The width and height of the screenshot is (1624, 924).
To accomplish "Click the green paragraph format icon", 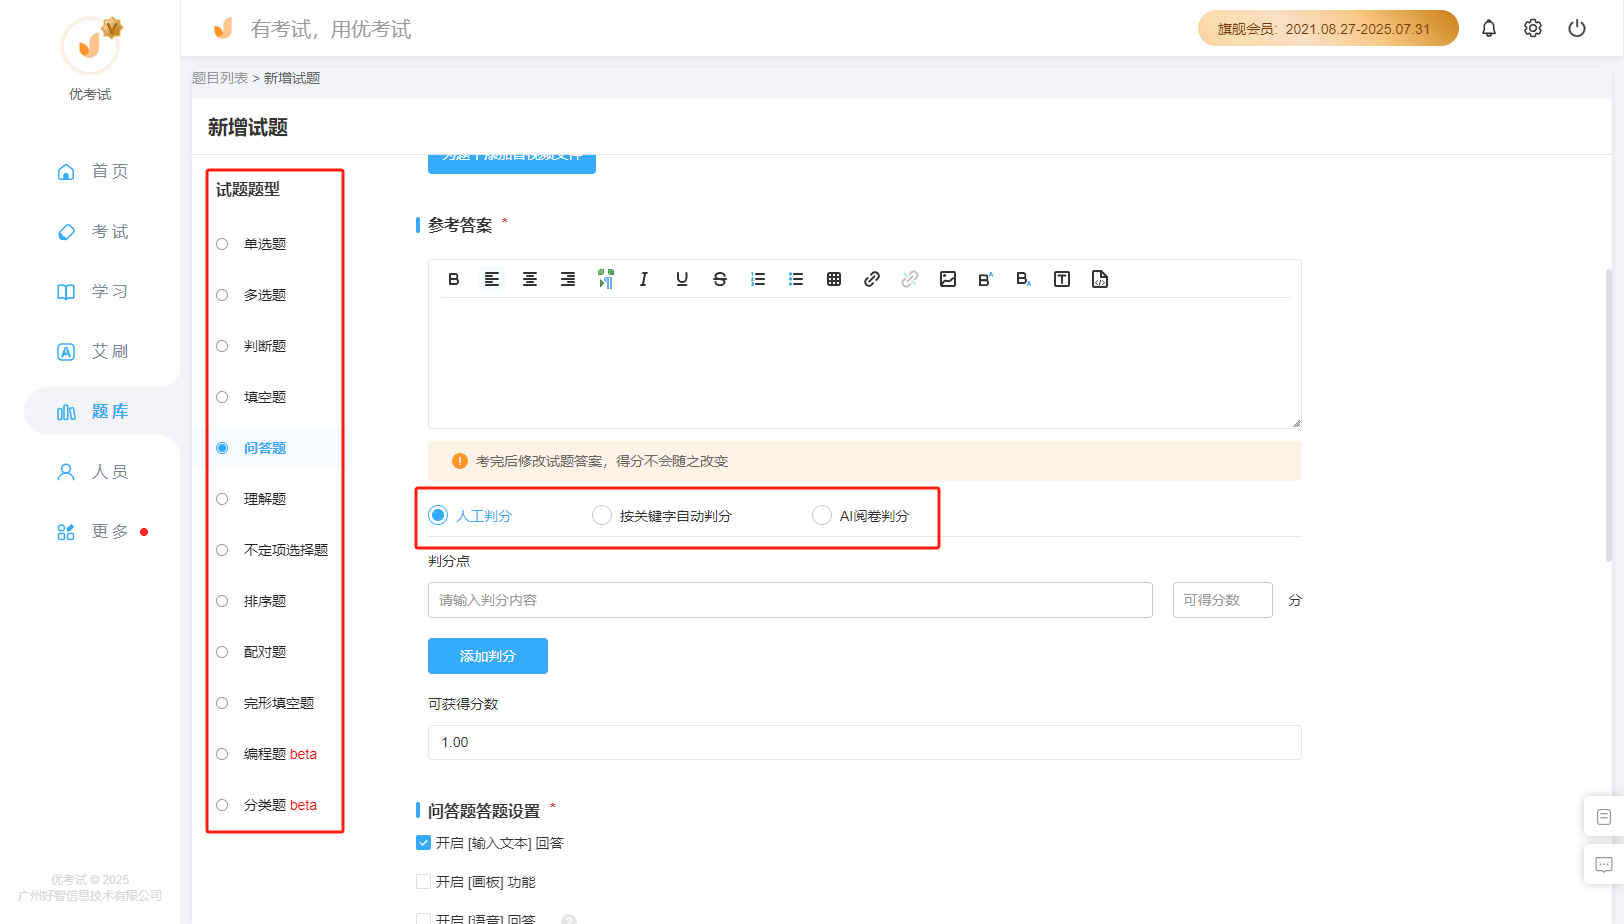I will (x=606, y=279).
